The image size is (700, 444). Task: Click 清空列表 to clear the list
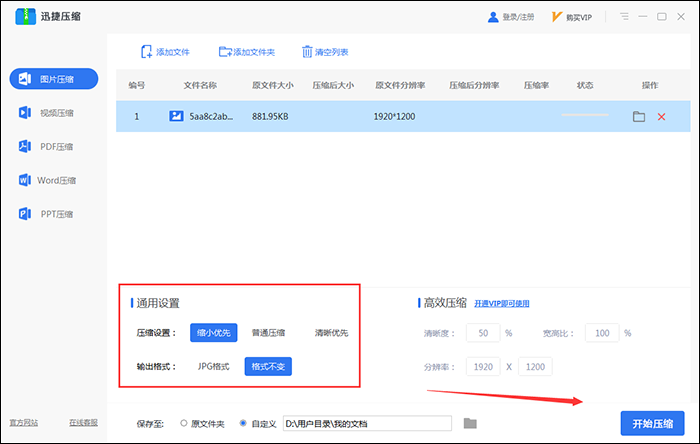325,52
